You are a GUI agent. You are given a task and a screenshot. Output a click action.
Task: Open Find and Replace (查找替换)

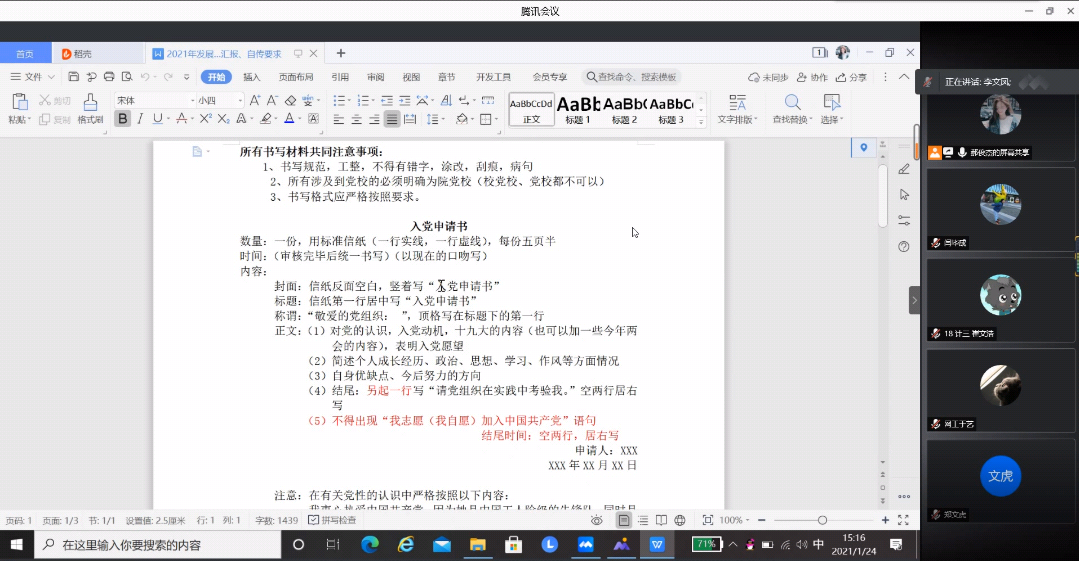pos(793,108)
